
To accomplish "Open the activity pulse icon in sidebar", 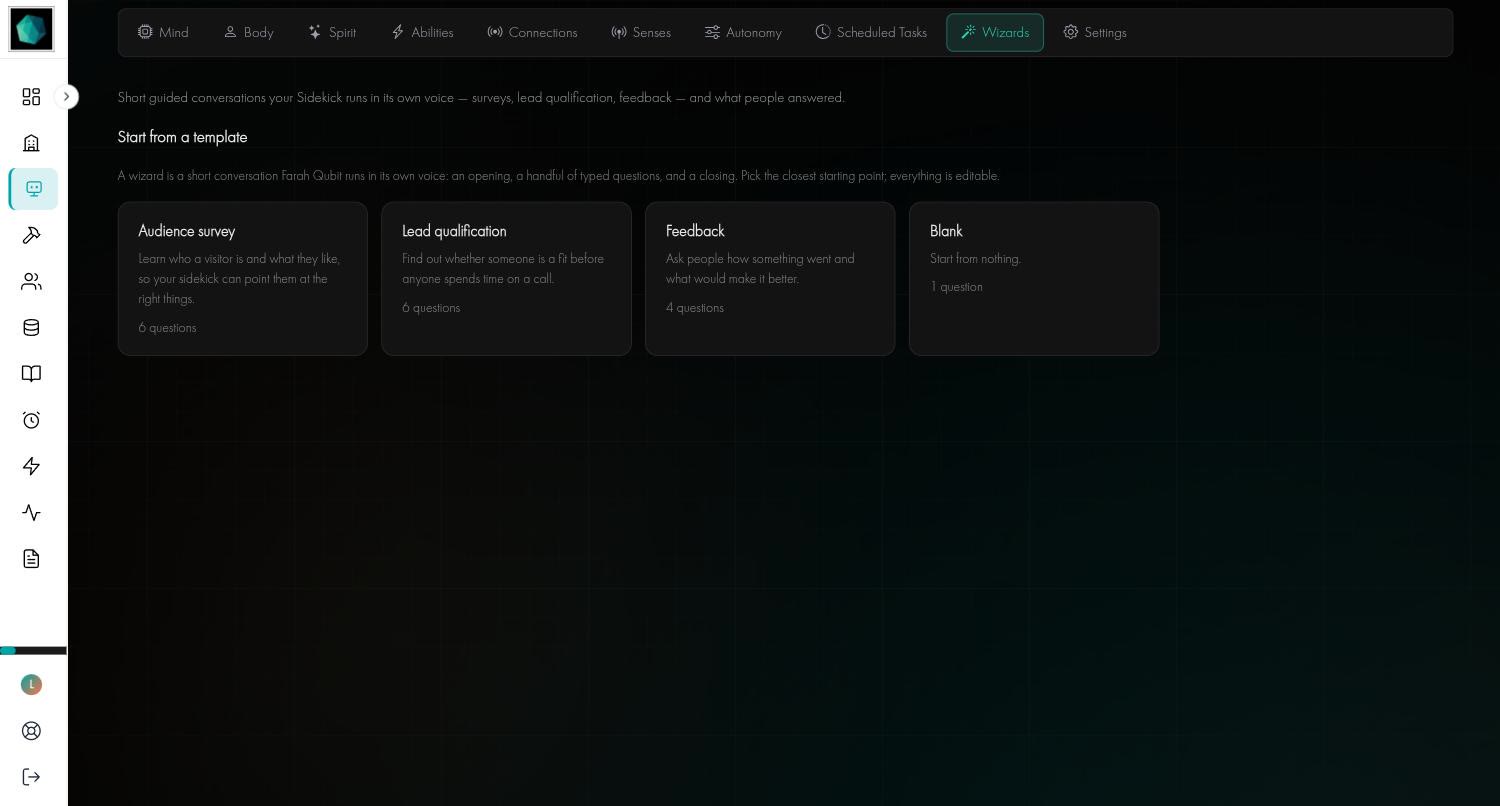I will tap(31, 513).
